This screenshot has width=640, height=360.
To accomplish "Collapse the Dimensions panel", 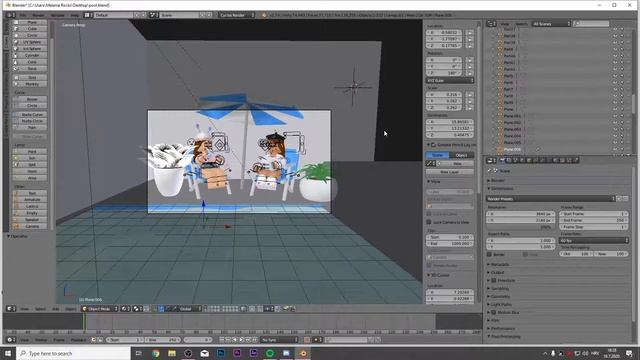I will point(502,189).
